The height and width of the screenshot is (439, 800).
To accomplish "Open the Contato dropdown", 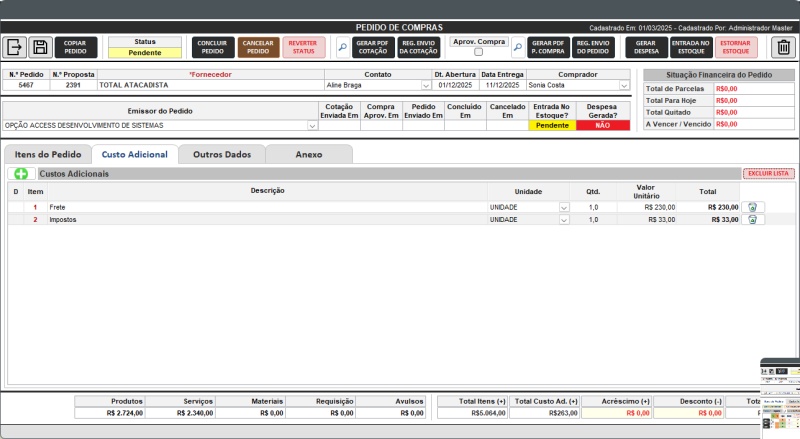I will 426,86.
